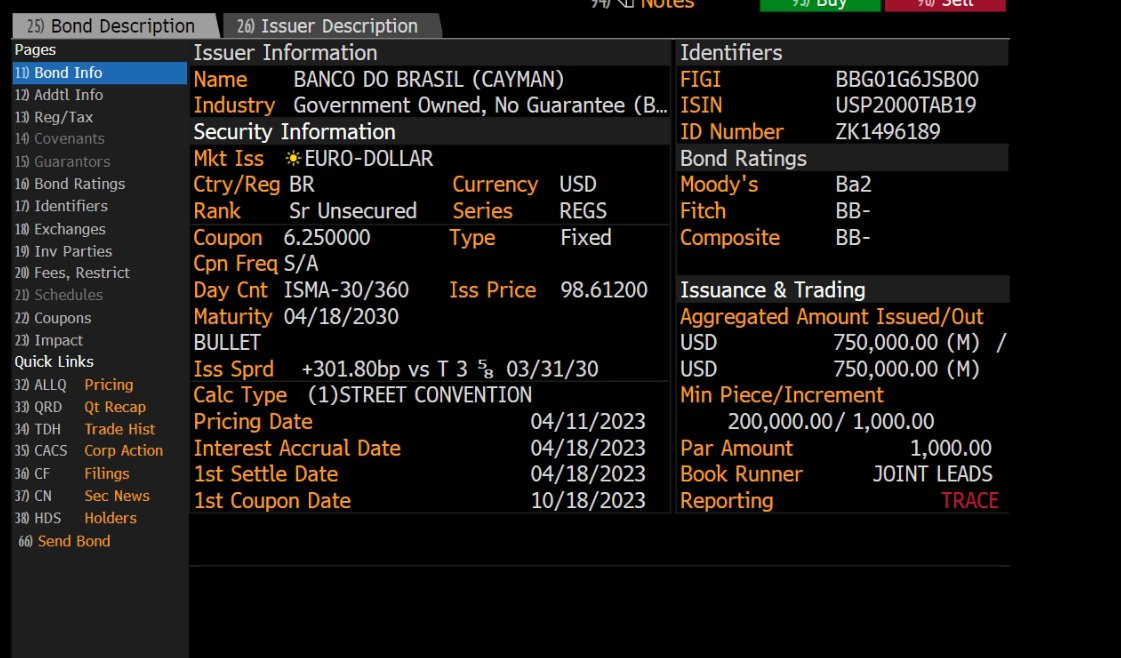Screen dimensions: 1121x658
Task: Click the 1st Settle Date 04/18/2023
Action: coord(588,474)
